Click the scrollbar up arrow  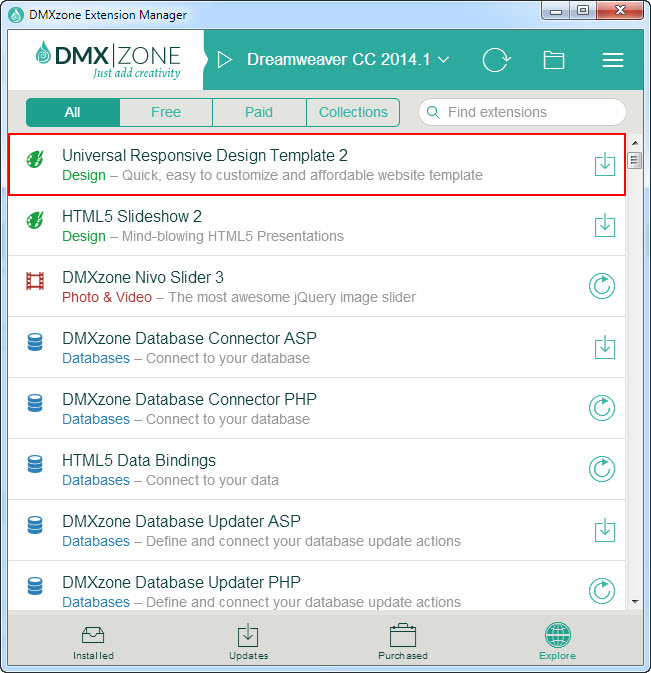tap(635, 143)
